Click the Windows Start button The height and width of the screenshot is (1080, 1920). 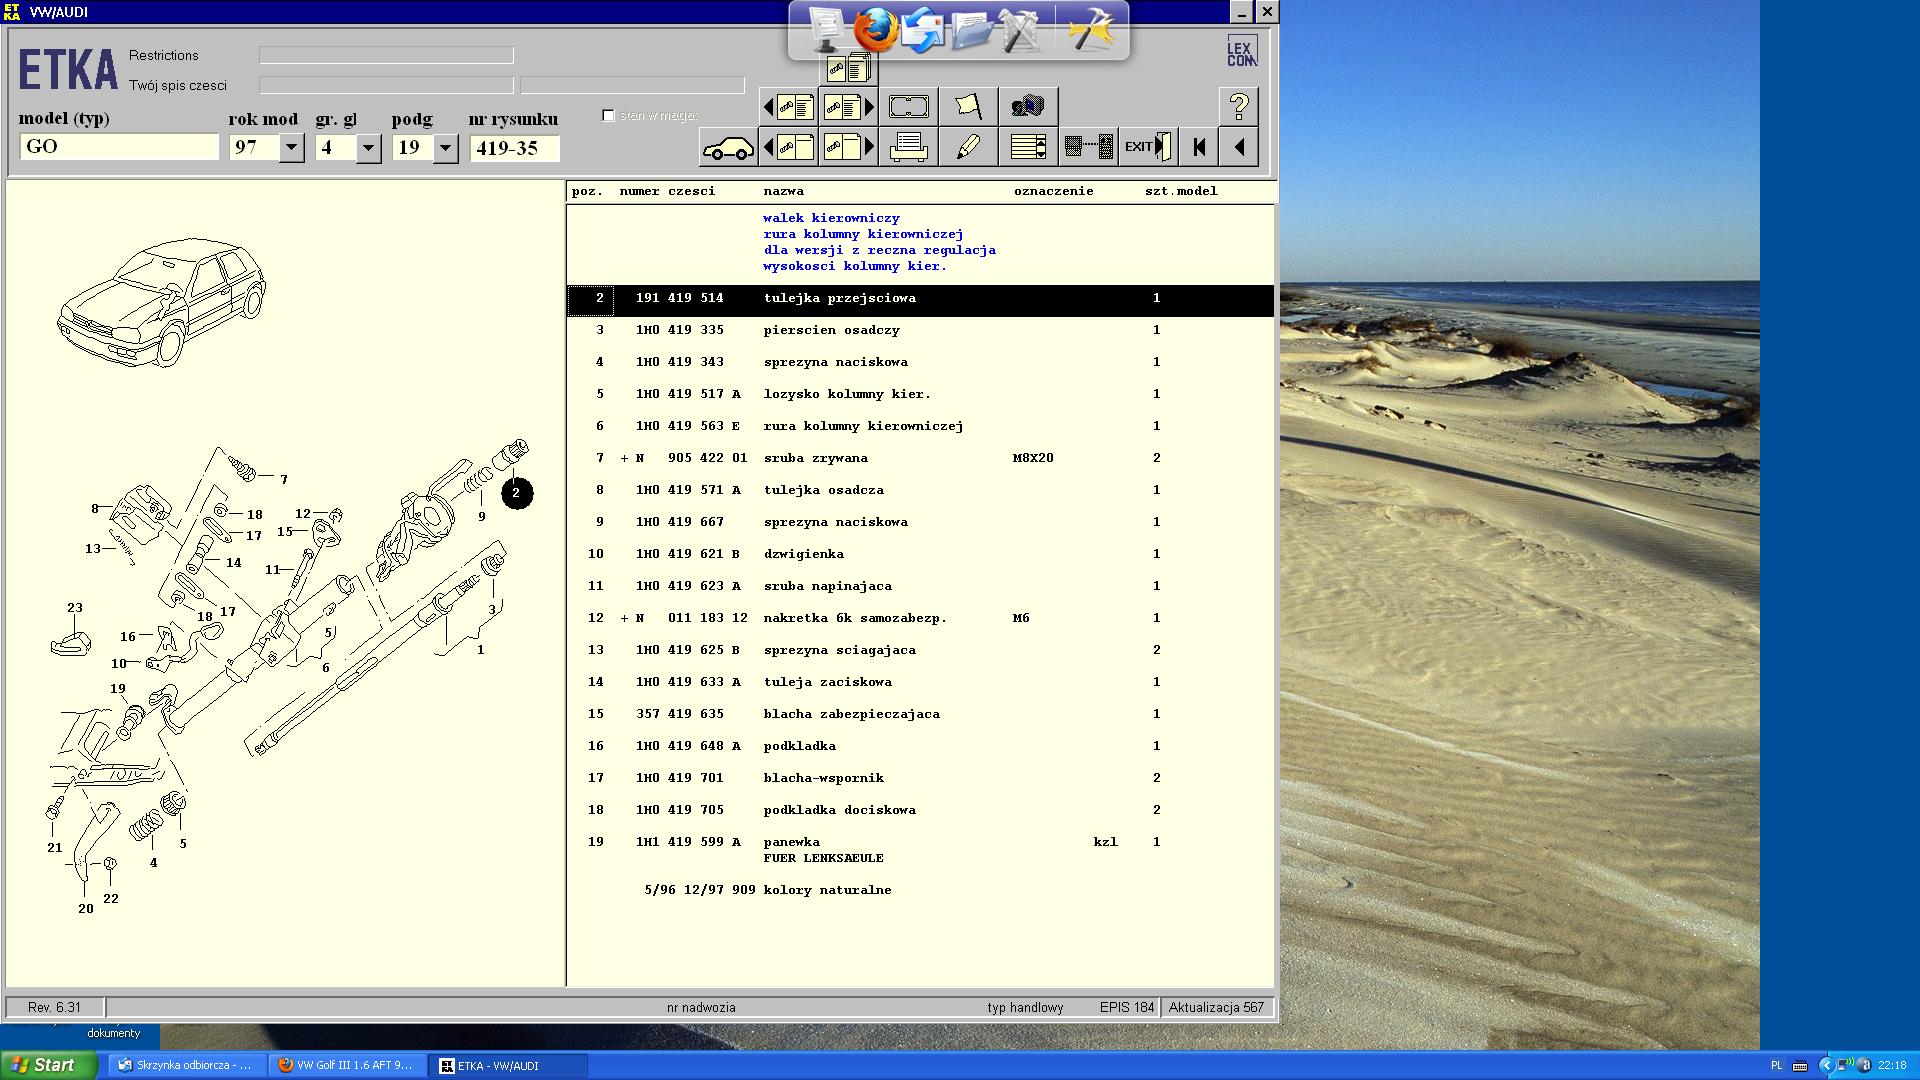[47, 1065]
